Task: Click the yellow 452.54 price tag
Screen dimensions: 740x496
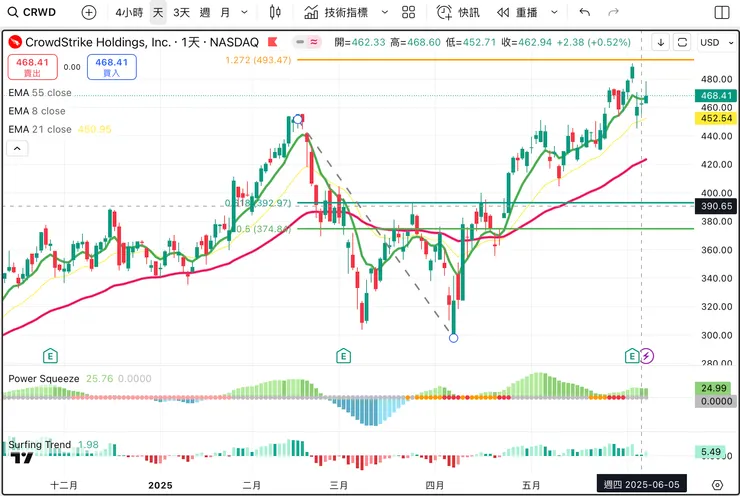Action: (715, 118)
